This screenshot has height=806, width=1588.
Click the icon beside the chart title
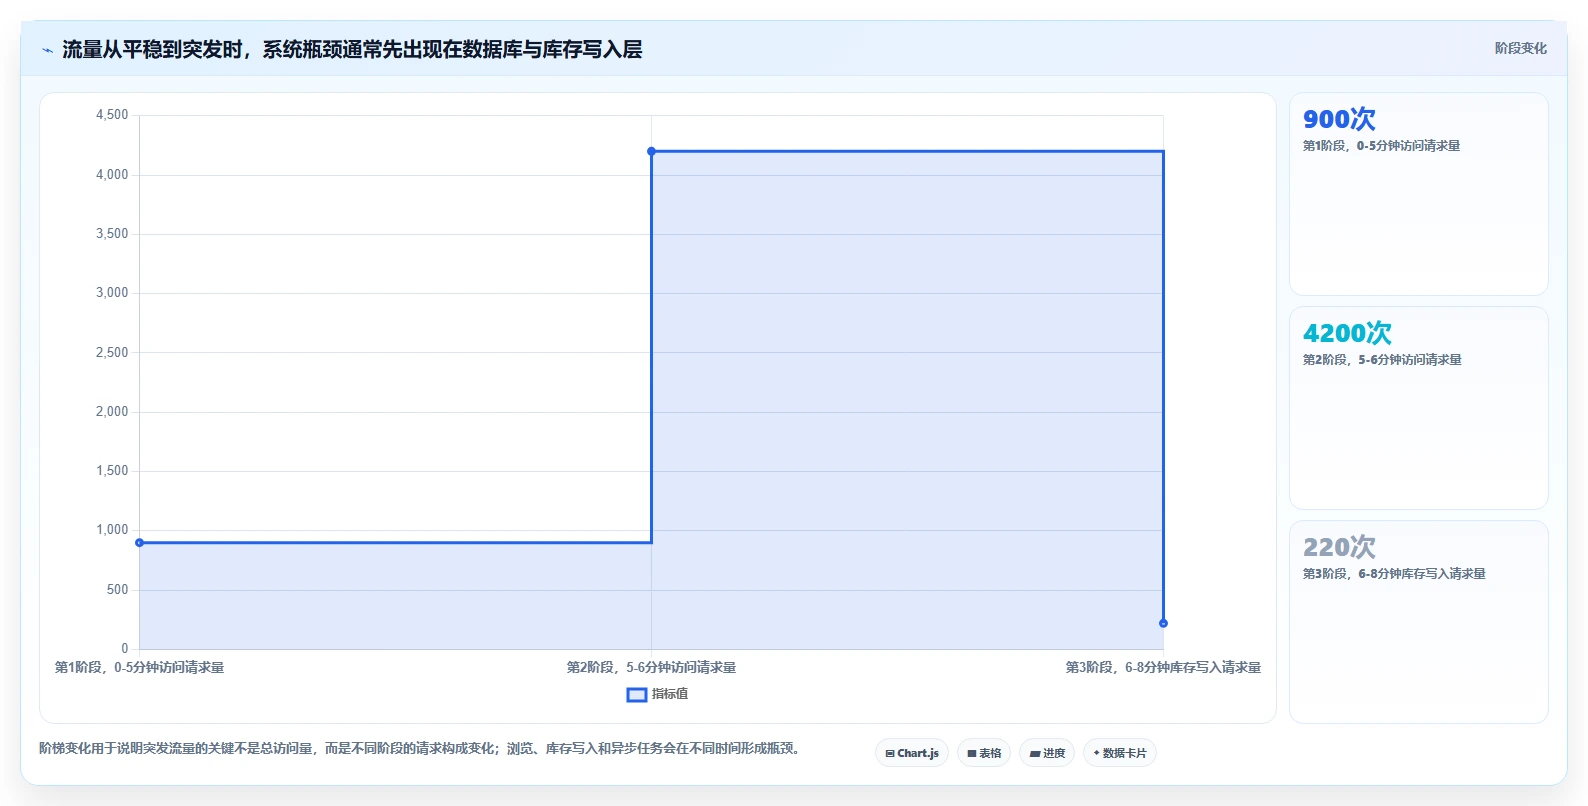[47, 50]
